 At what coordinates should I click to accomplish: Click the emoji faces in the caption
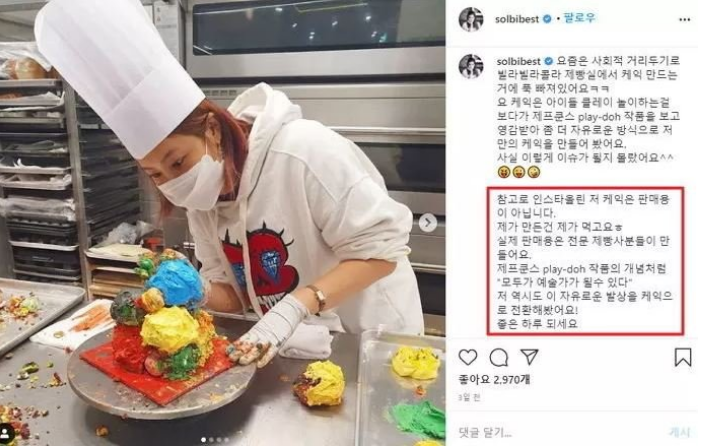point(518,172)
